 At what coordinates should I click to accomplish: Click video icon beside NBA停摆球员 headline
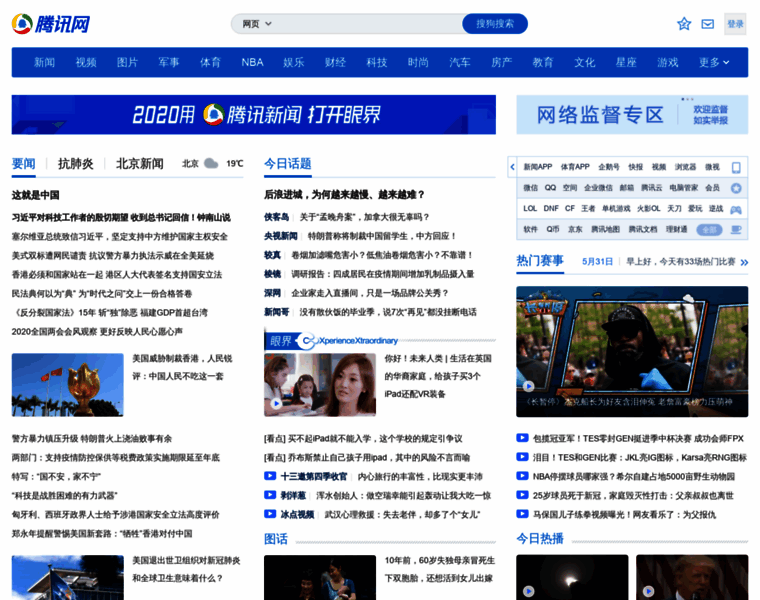[522, 475]
